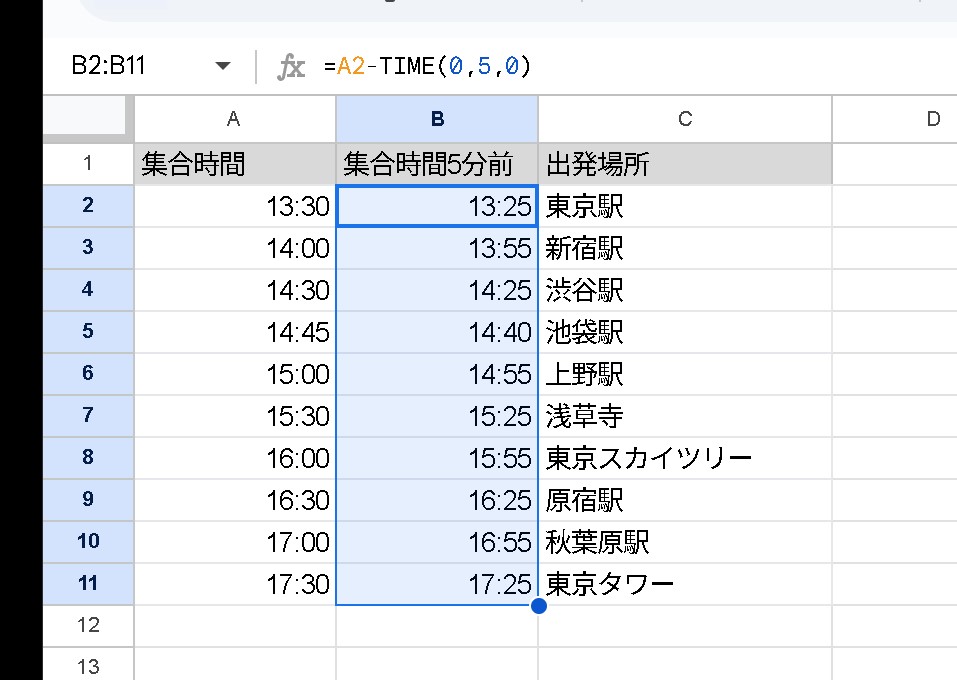Click the formula bar with =A2-TIME(0,5,0)
Image resolution: width=957 pixels, height=680 pixels.
600,67
